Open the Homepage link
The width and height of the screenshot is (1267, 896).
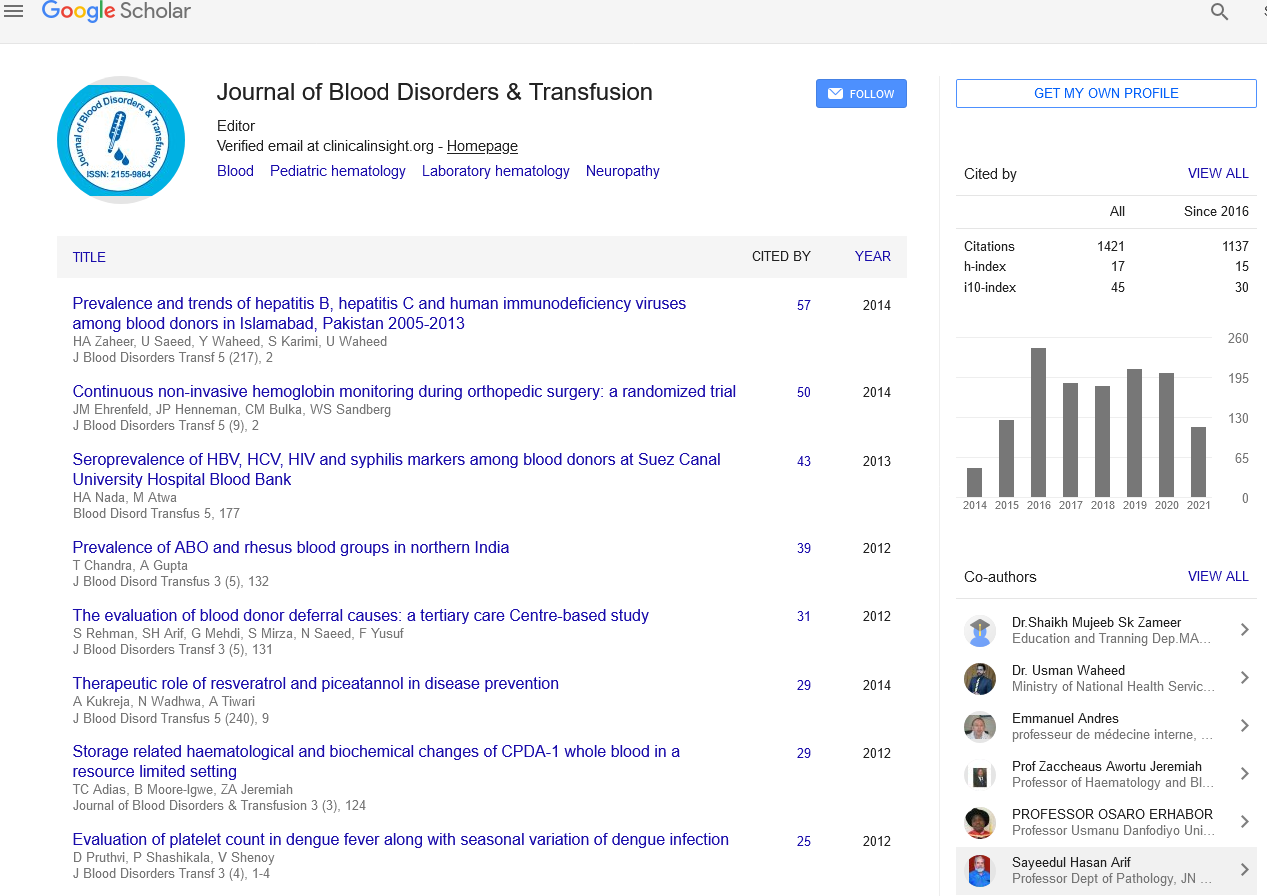(482, 146)
